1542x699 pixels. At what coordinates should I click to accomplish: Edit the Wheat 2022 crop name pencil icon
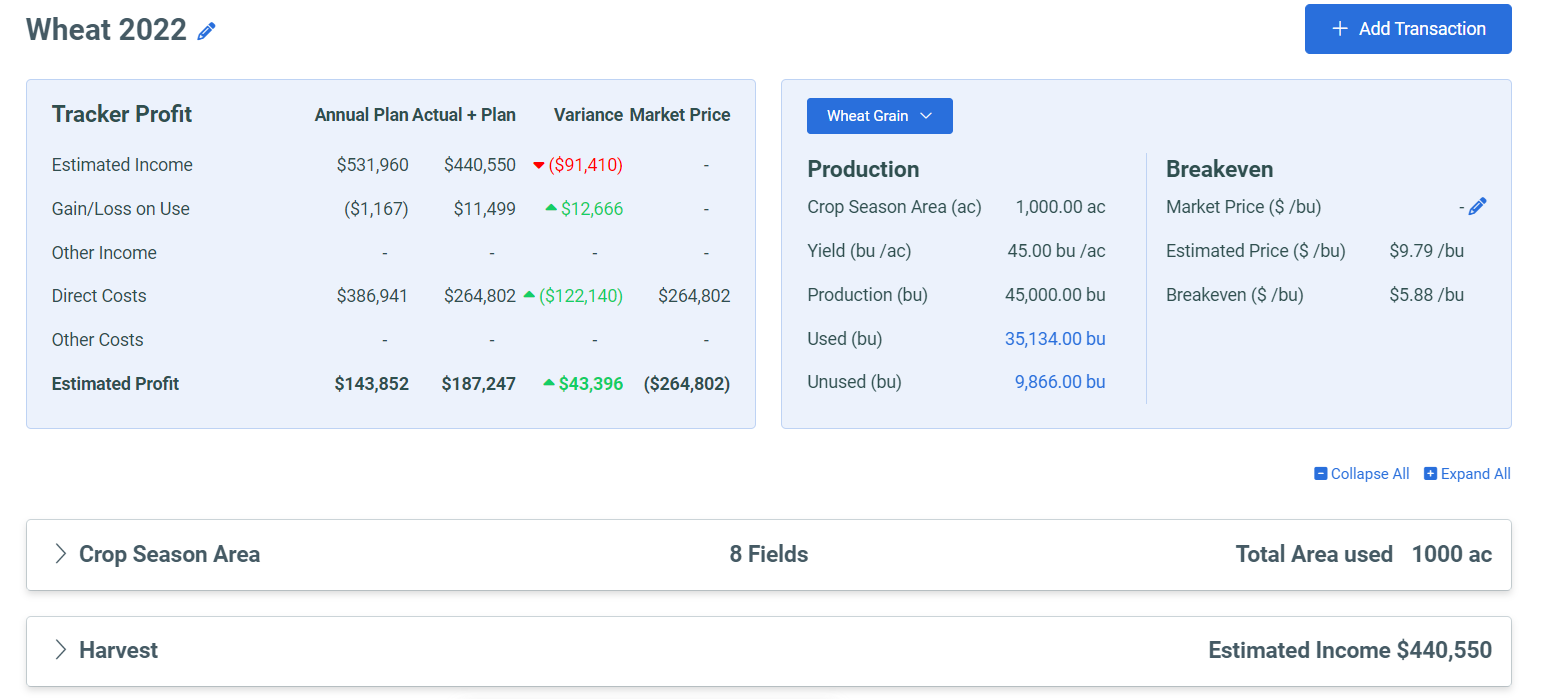[206, 30]
